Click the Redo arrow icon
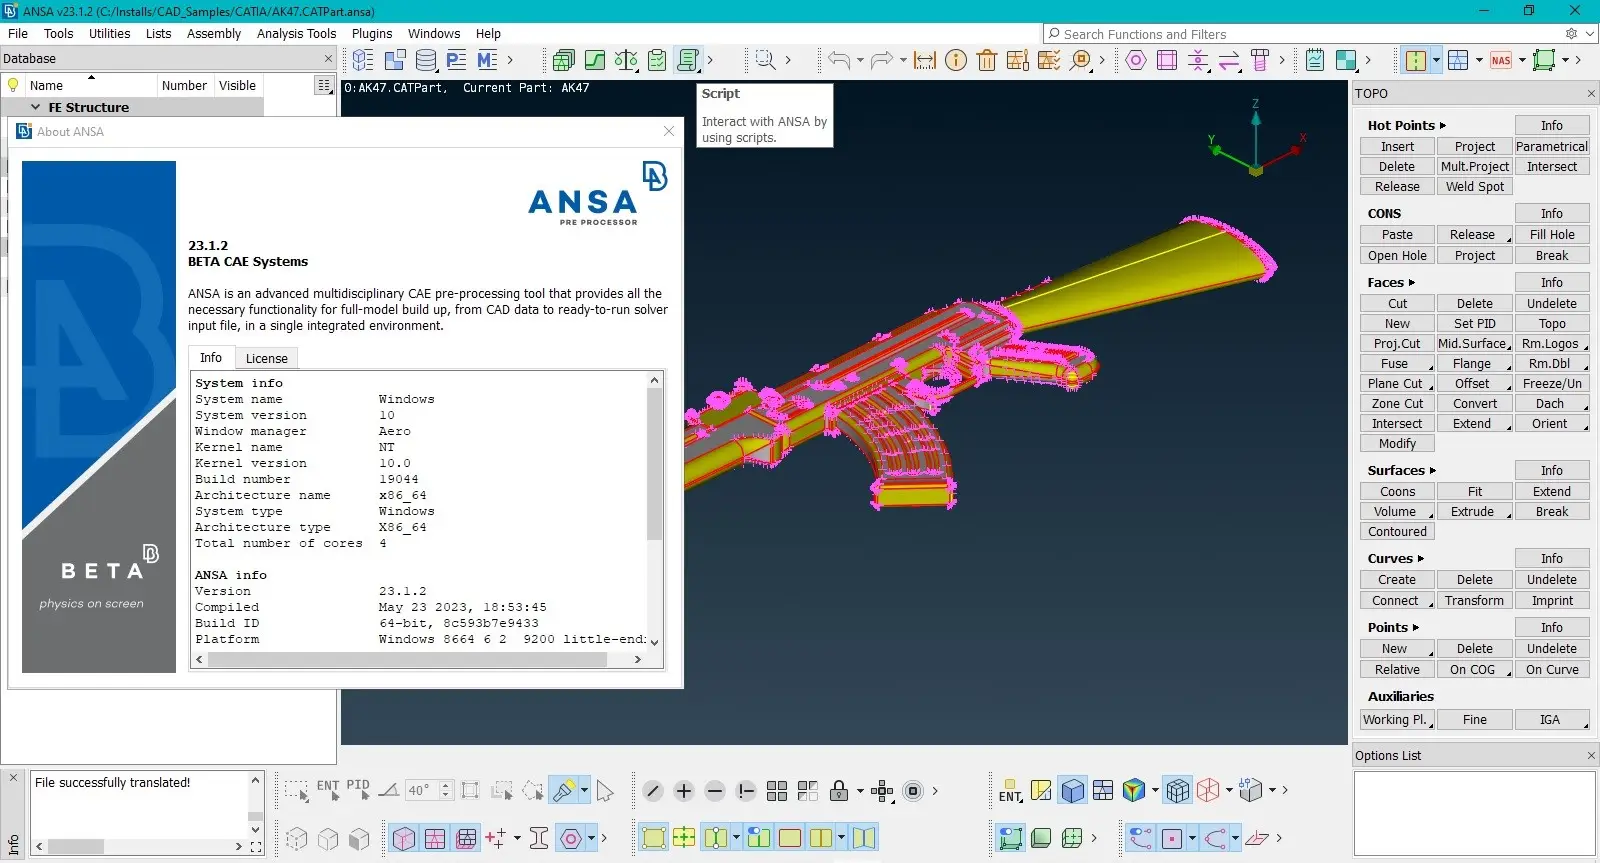The image size is (1600, 863). (x=881, y=60)
